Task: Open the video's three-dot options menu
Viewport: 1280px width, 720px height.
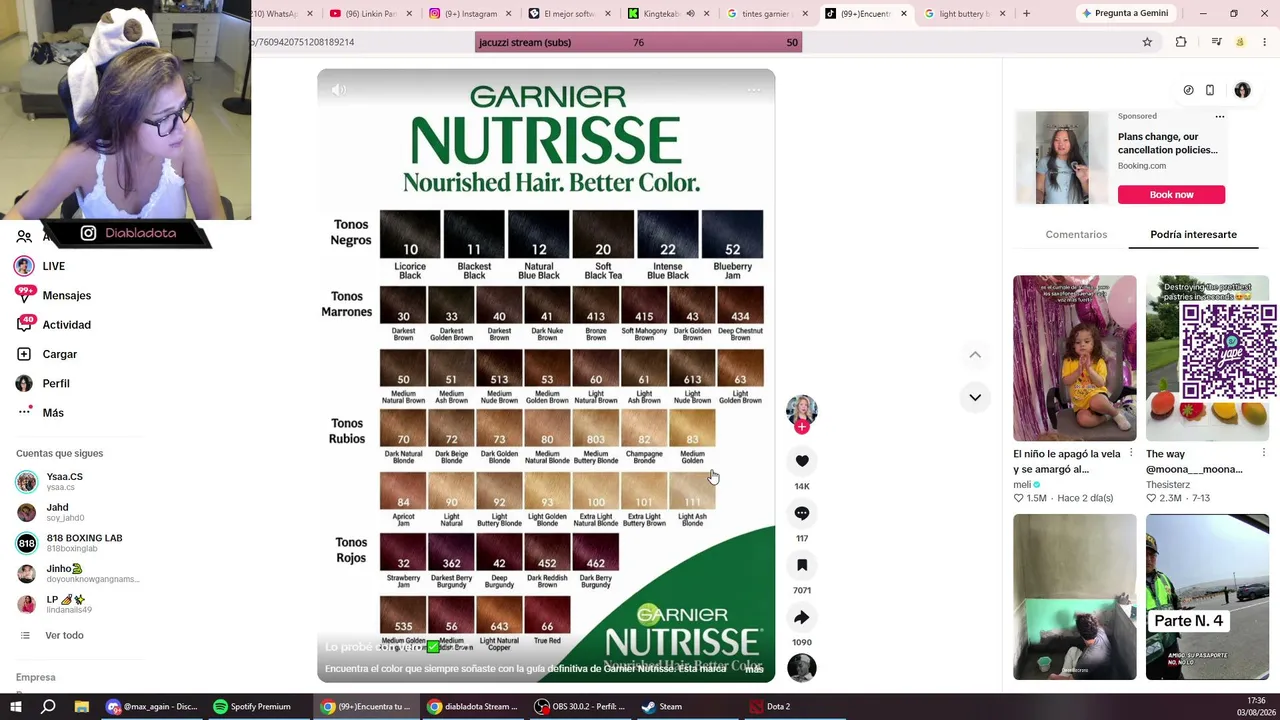Action: [754, 90]
